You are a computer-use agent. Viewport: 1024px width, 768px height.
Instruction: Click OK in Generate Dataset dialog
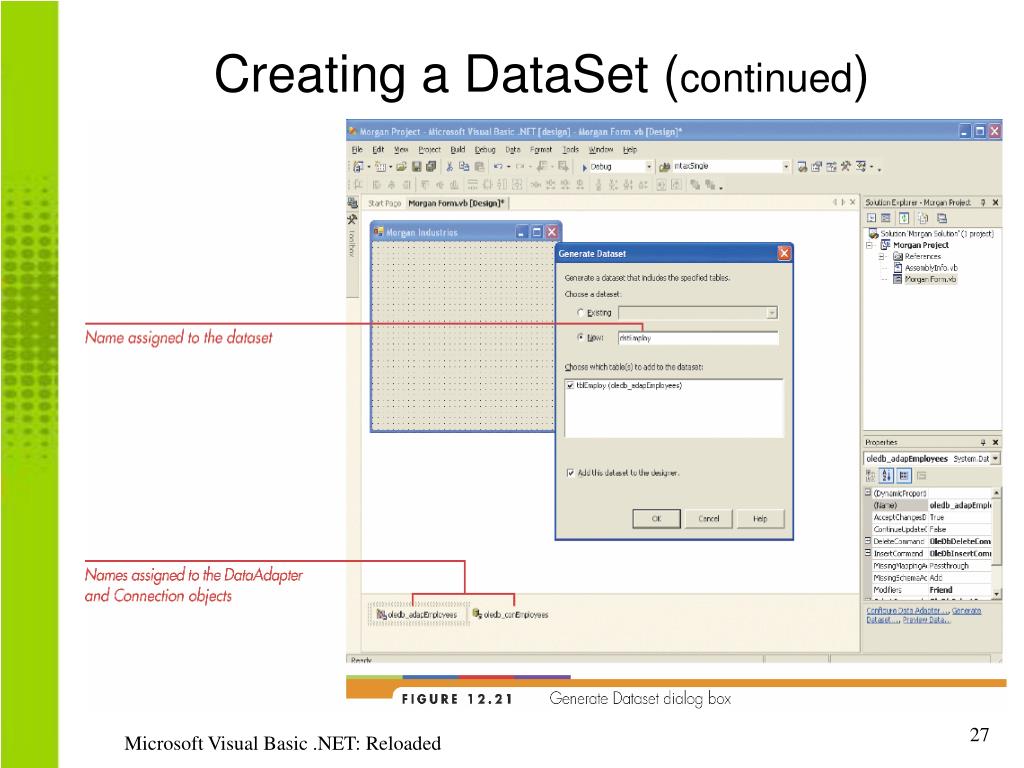tap(656, 519)
